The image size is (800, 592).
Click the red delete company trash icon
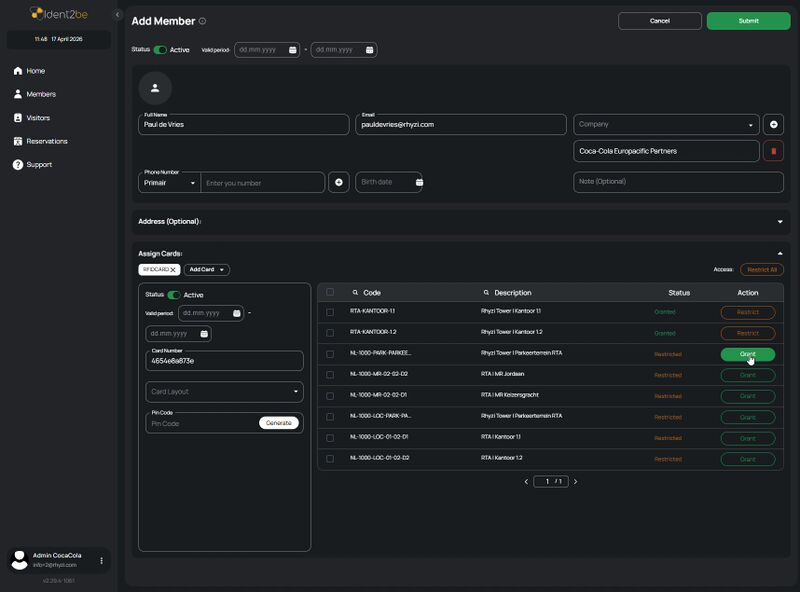tap(772, 151)
